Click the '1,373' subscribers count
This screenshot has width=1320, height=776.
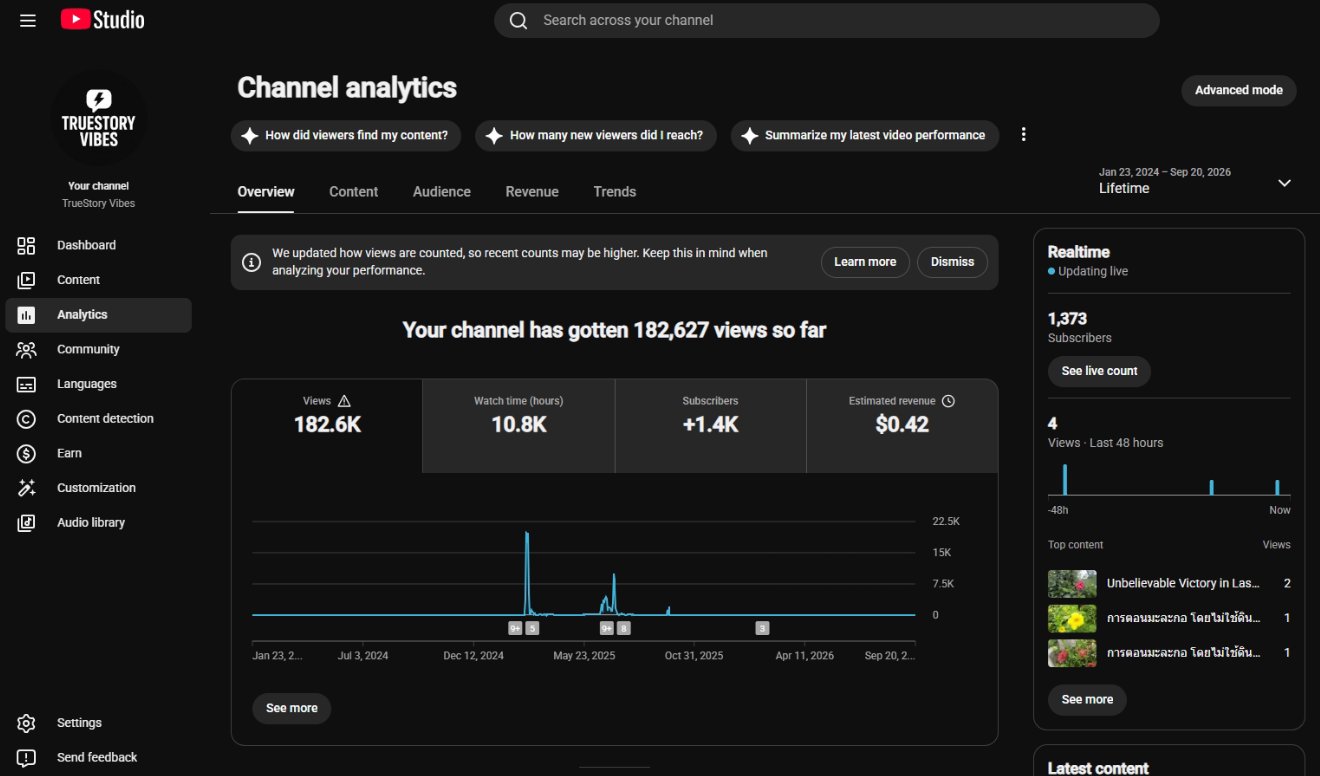click(1067, 319)
